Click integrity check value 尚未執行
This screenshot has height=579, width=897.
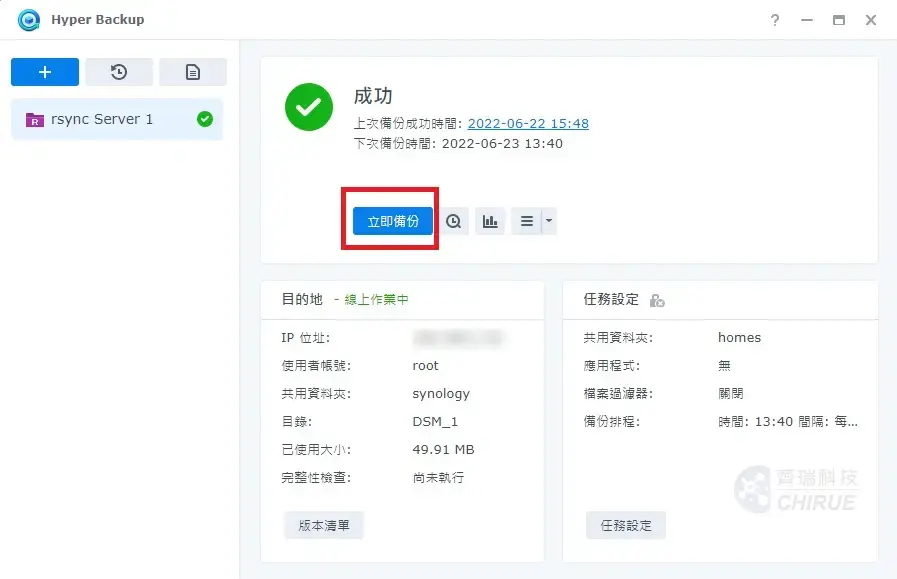pyautogui.click(x=438, y=478)
